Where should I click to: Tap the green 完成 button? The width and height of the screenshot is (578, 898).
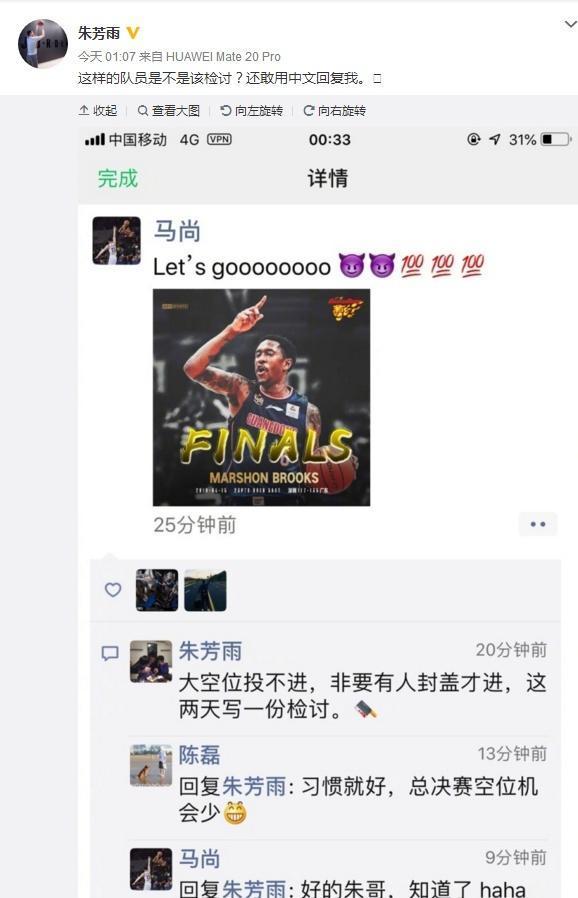point(117,179)
